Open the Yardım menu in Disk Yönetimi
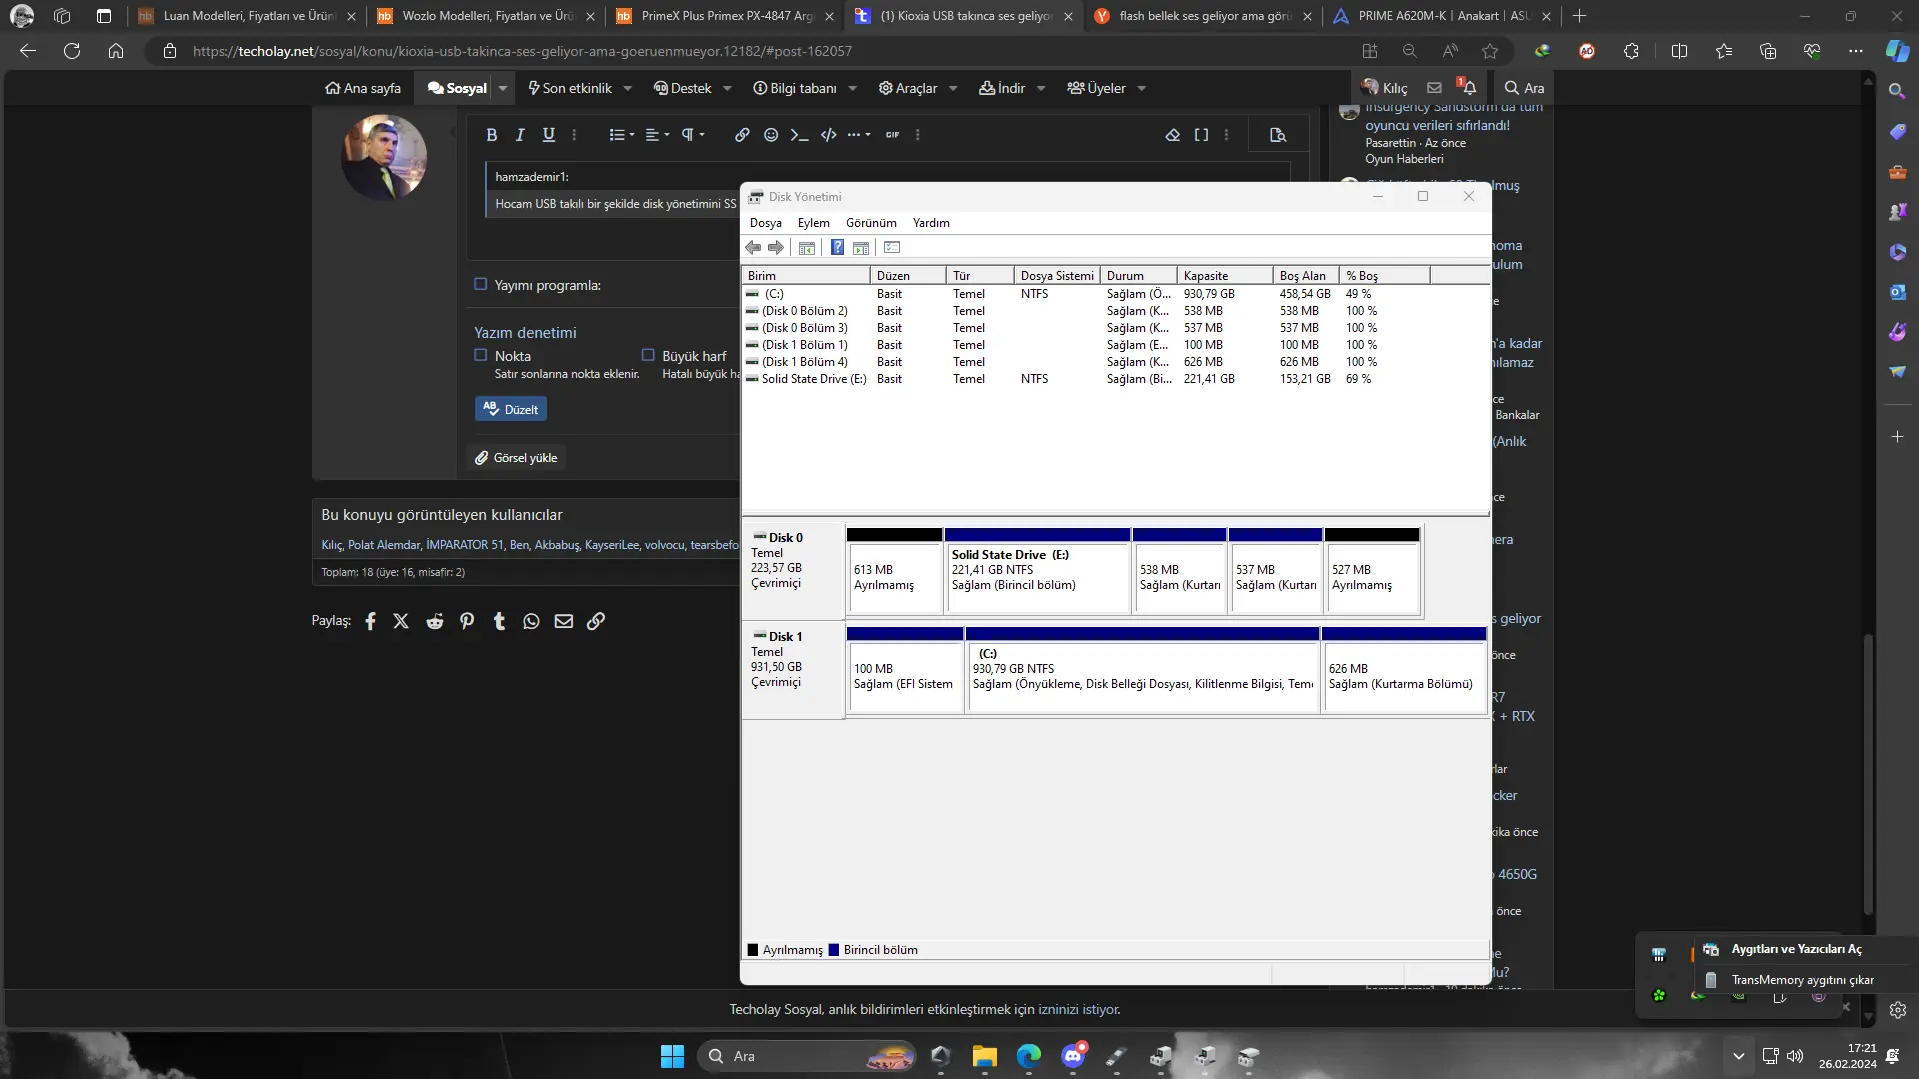1919x1079 pixels. (931, 223)
